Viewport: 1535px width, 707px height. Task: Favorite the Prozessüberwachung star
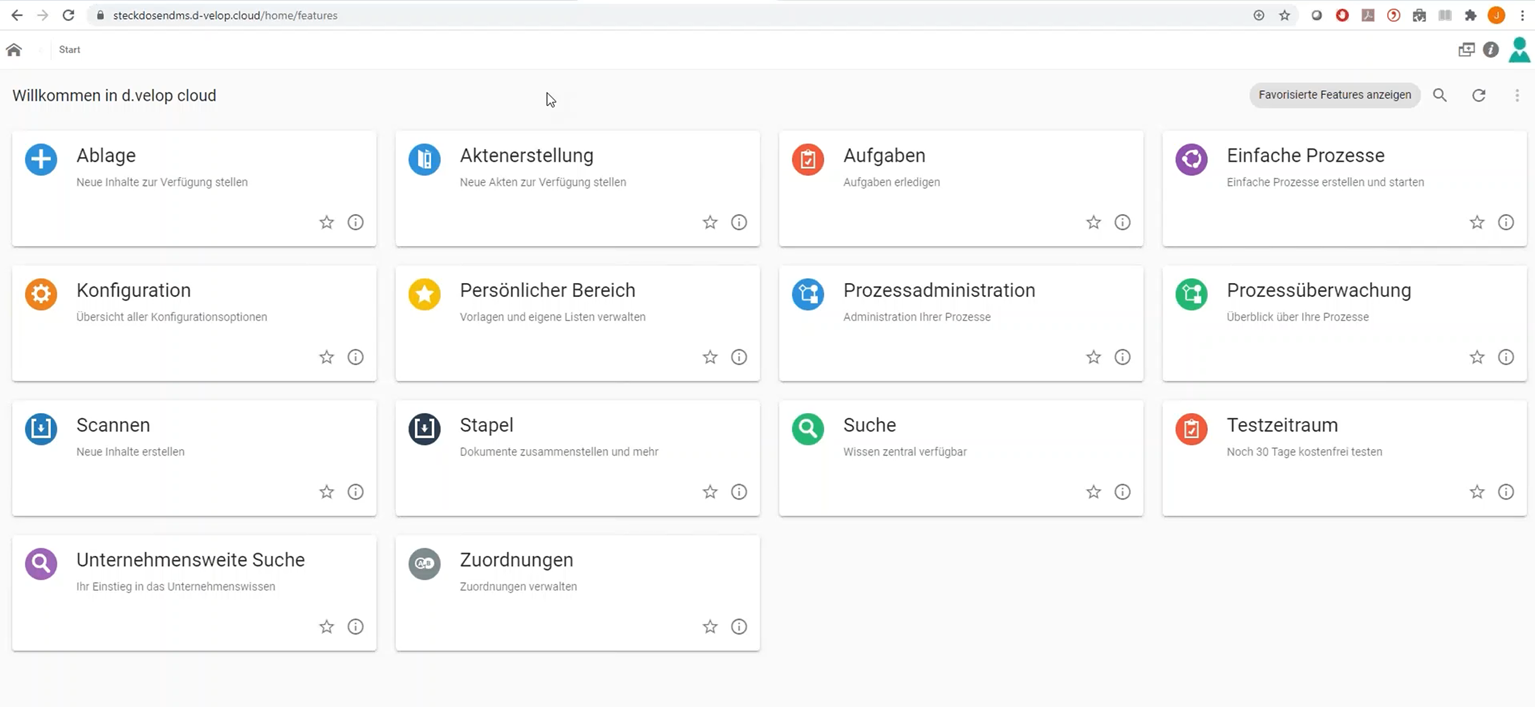click(x=1477, y=357)
